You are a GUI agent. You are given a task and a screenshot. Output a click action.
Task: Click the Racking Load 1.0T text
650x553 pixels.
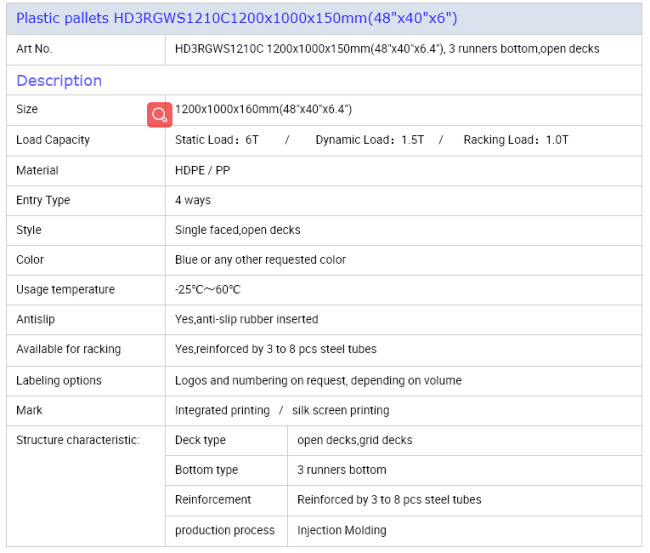tap(515, 140)
